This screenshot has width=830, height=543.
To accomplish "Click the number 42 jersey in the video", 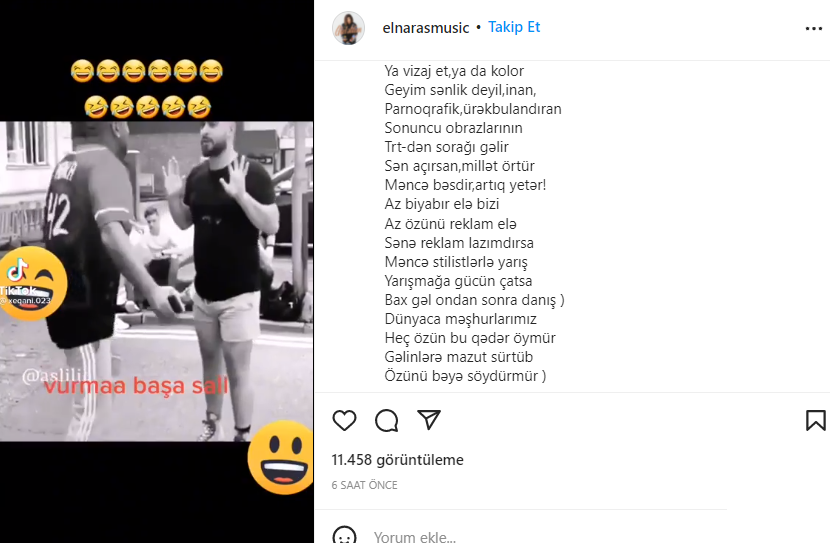I will coord(58,212).
